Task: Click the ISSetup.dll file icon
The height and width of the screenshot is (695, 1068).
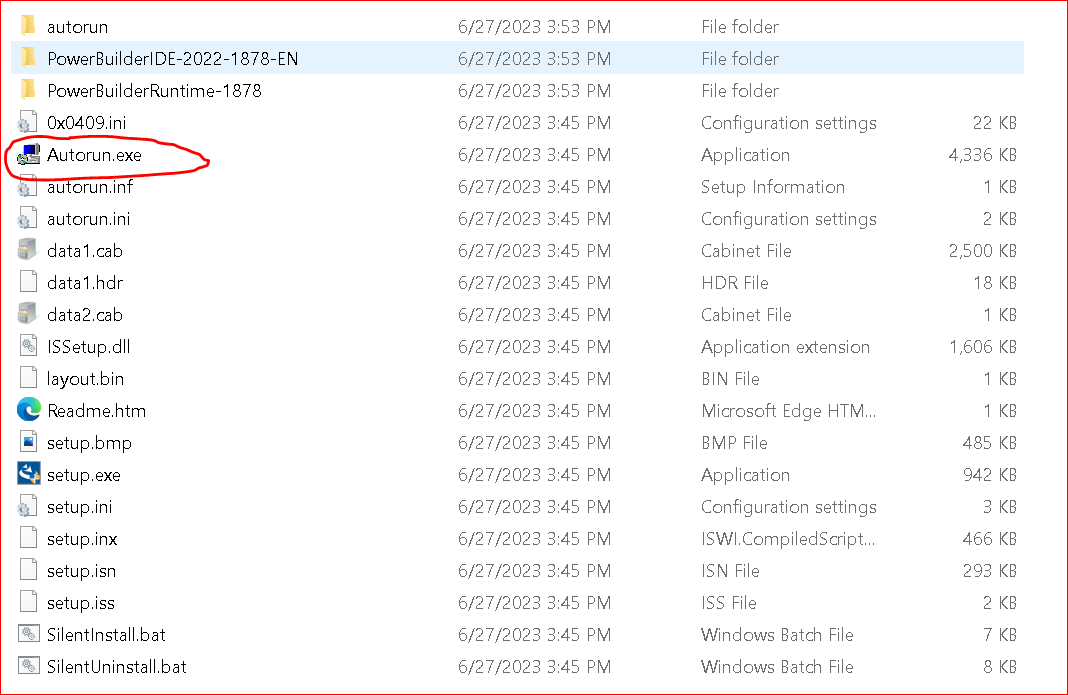Action: pyautogui.click(x=28, y=347)
